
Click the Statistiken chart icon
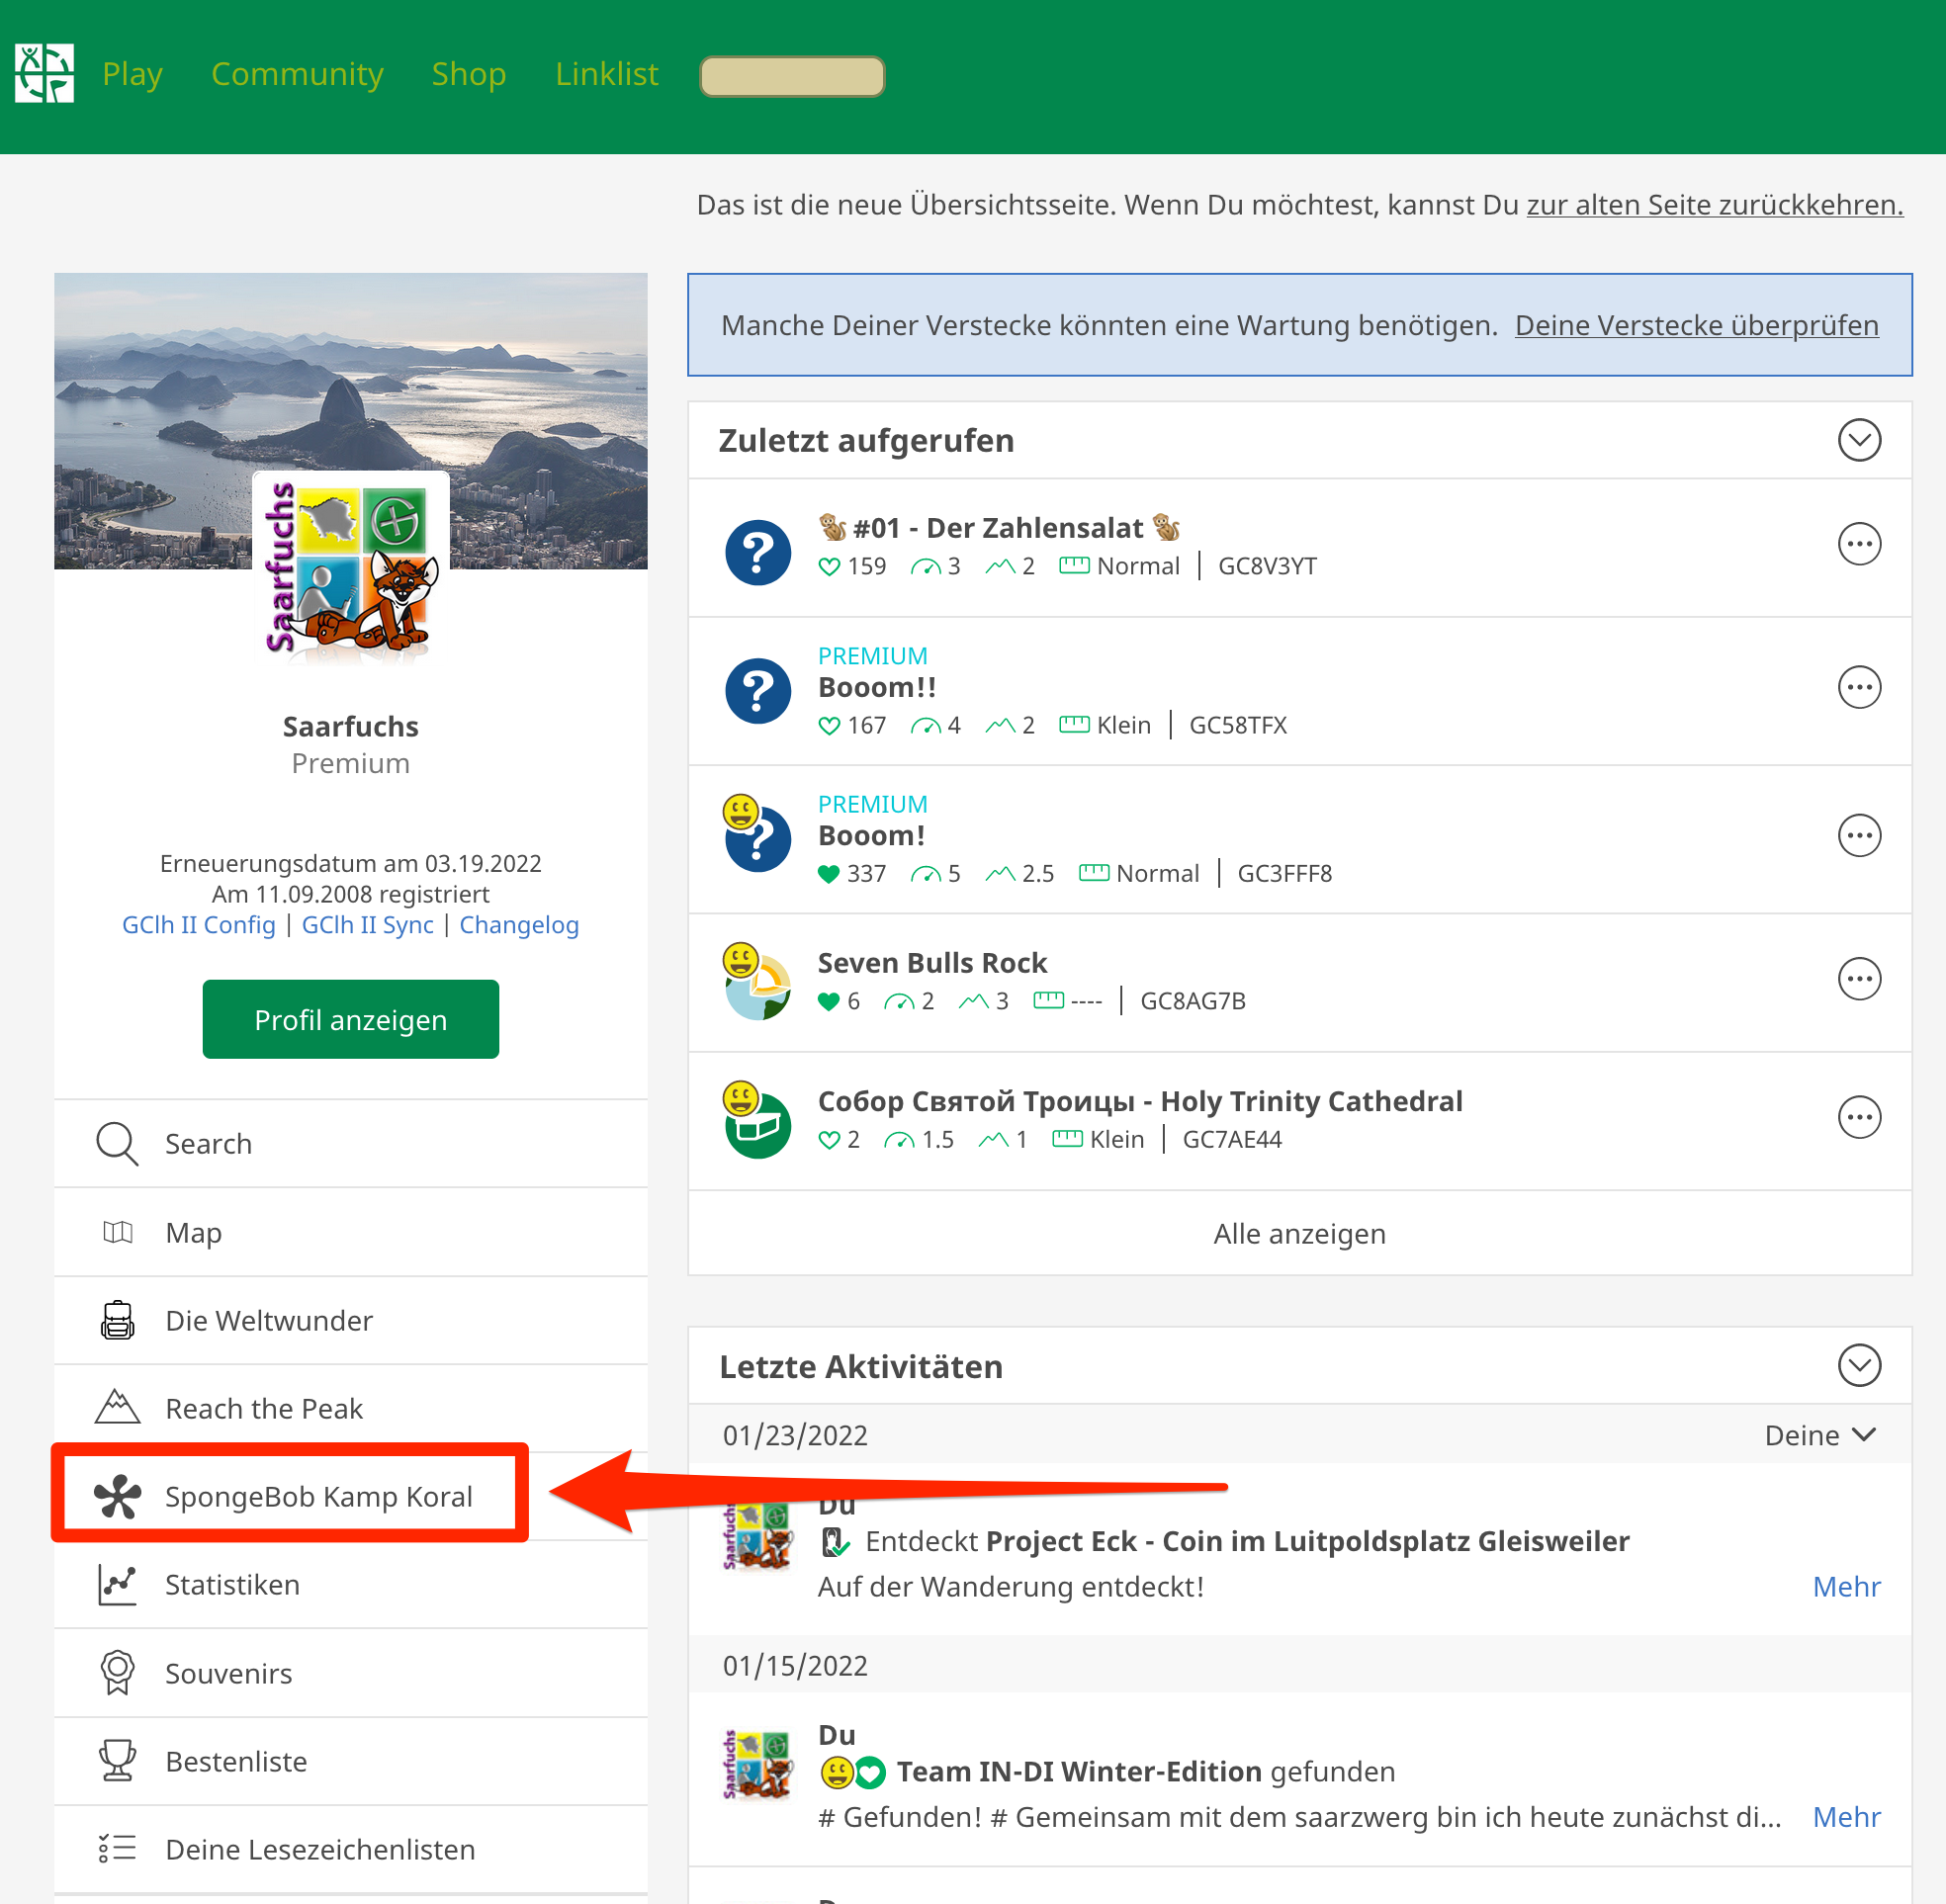(117, 1585)
